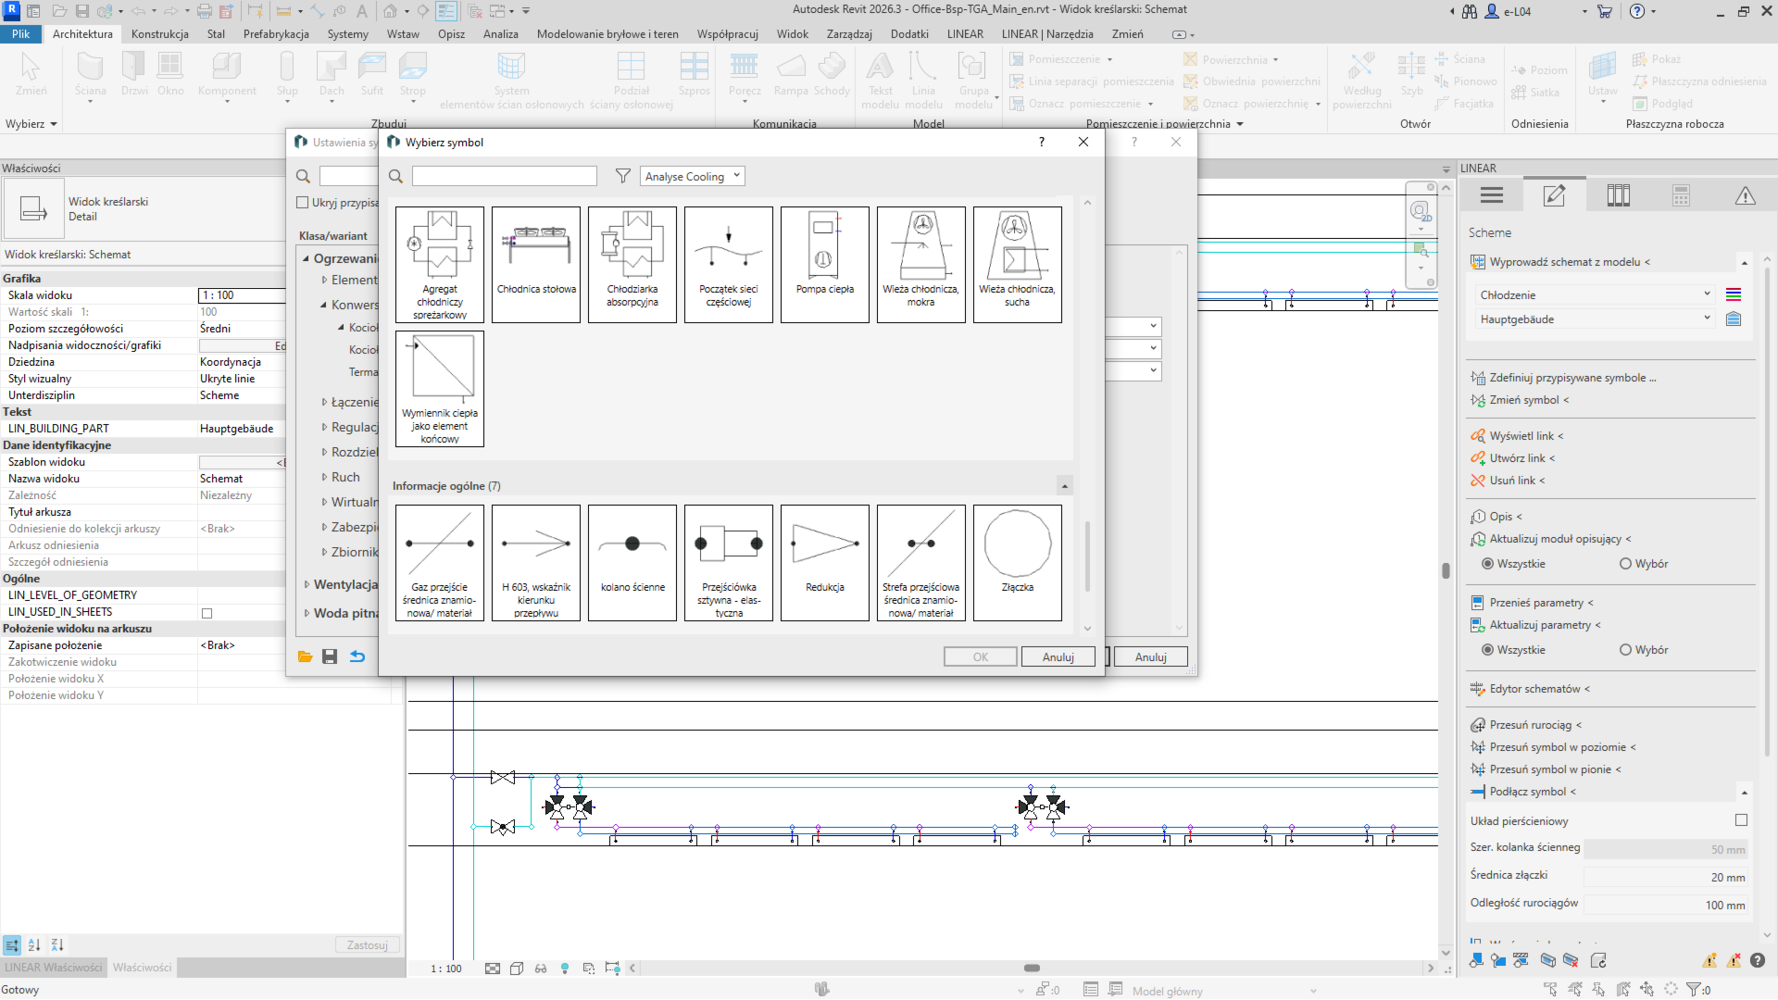The image size is (1778, 1000).
Task: Pick the Wieża chłodnicza, mokra symbol
Action: 920,264
